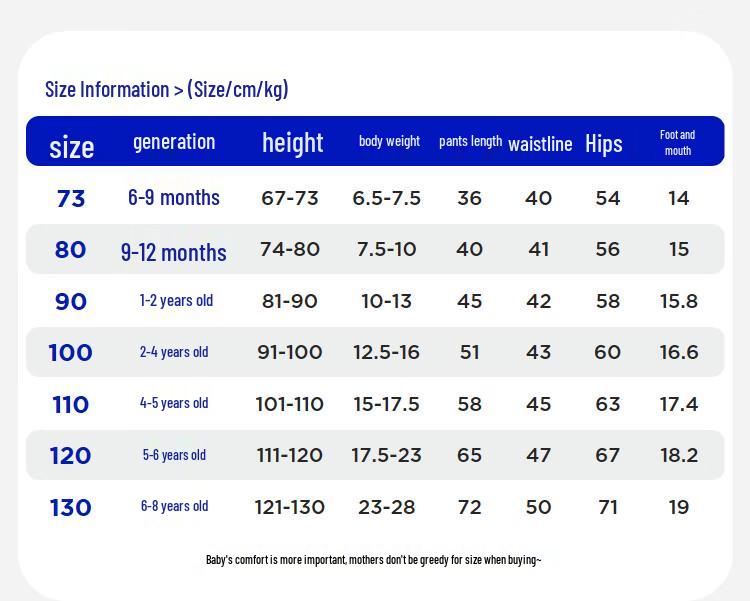Select the baby's comfort footer note
Viewport: 750px width, 601px height.
pos(374,559)
